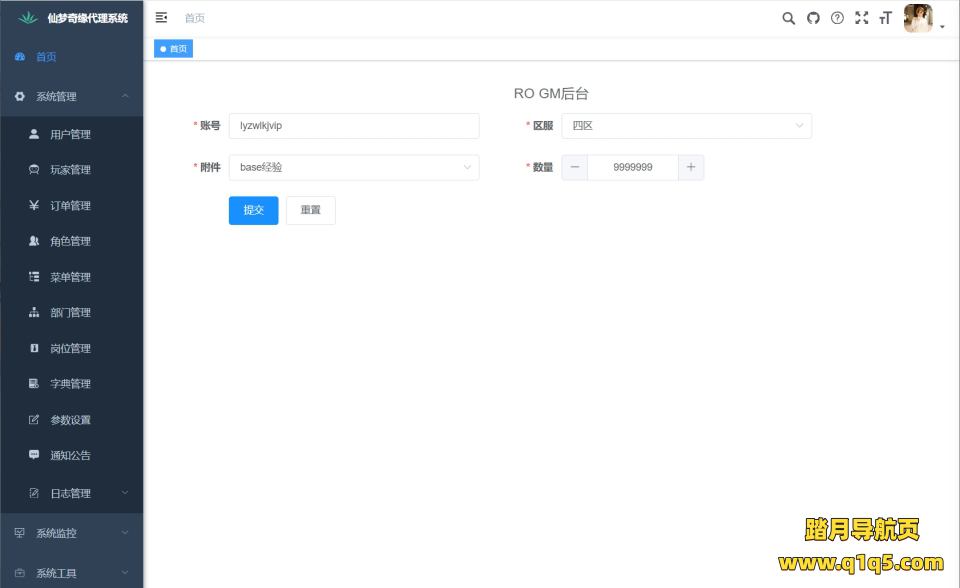Image resolution: width=960 pixels, height=588 pixels.
Task: Increase 数量 with plus button
Action: click(691, 168)
